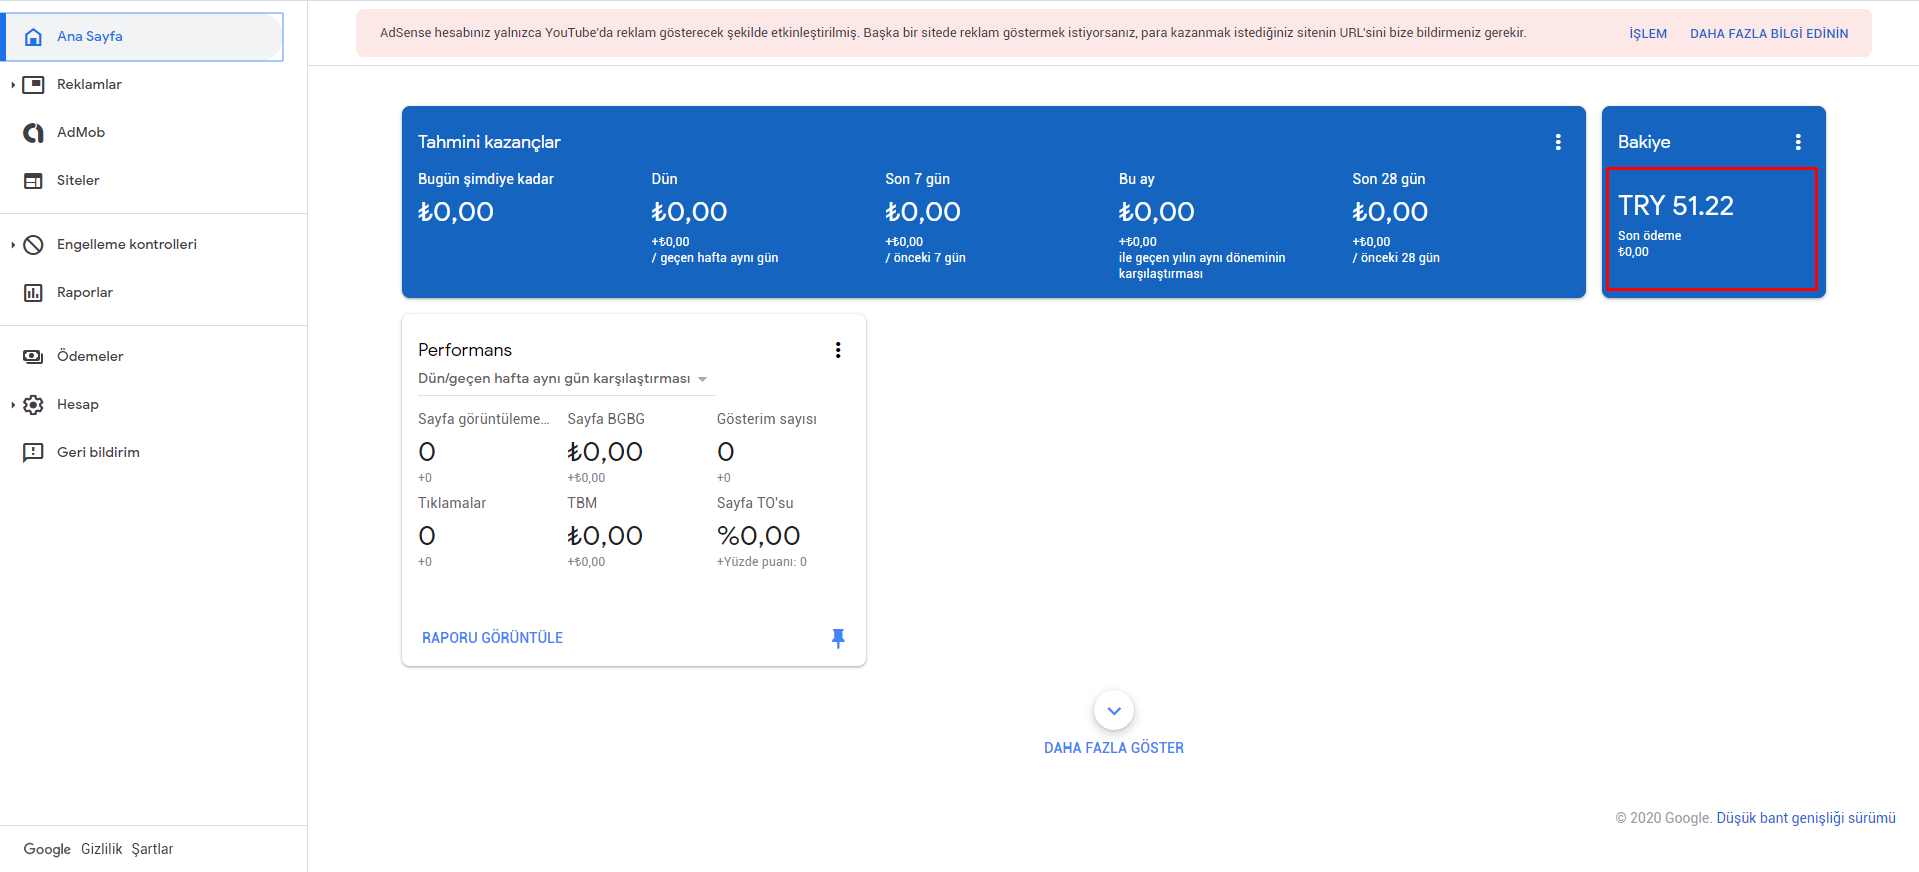Click the Gösterim sayısı metric label

coord(767,419)
